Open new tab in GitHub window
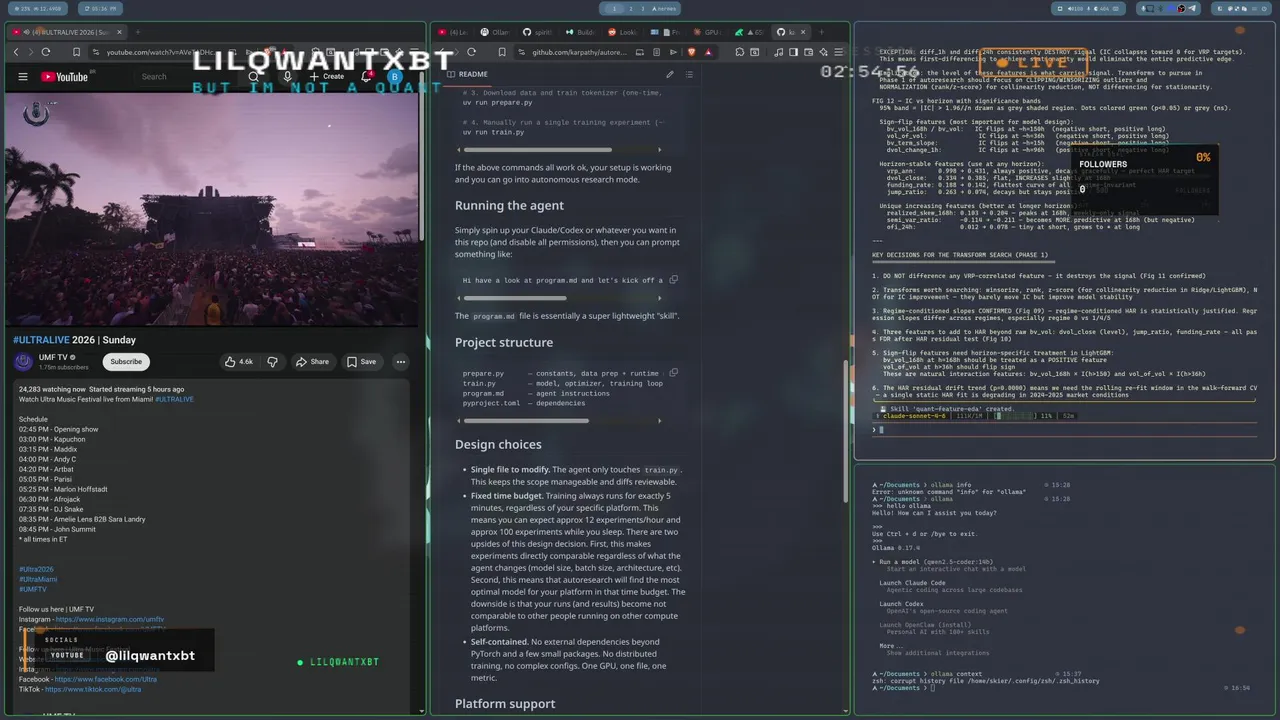 [x=821, y=32]
